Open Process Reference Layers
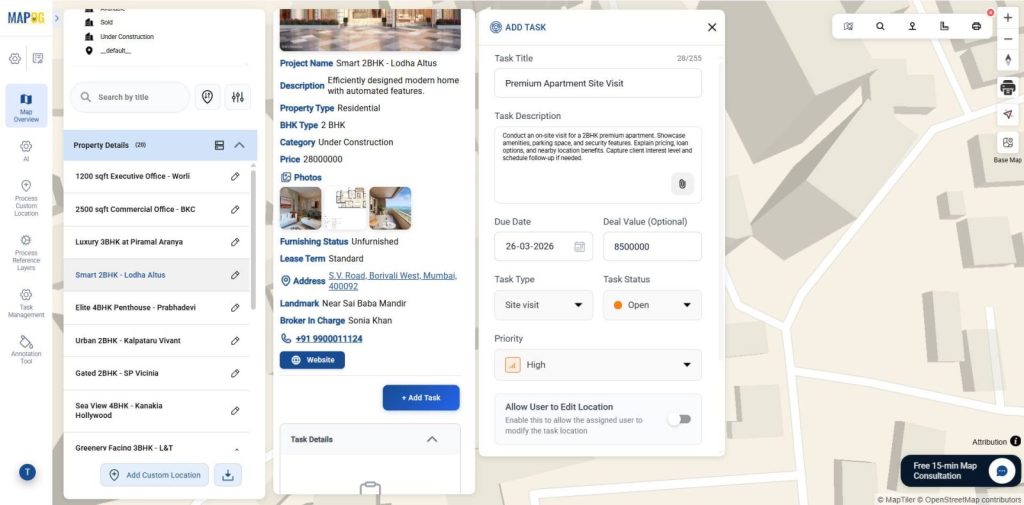1024x505 pixels. [x=26, y=253]
